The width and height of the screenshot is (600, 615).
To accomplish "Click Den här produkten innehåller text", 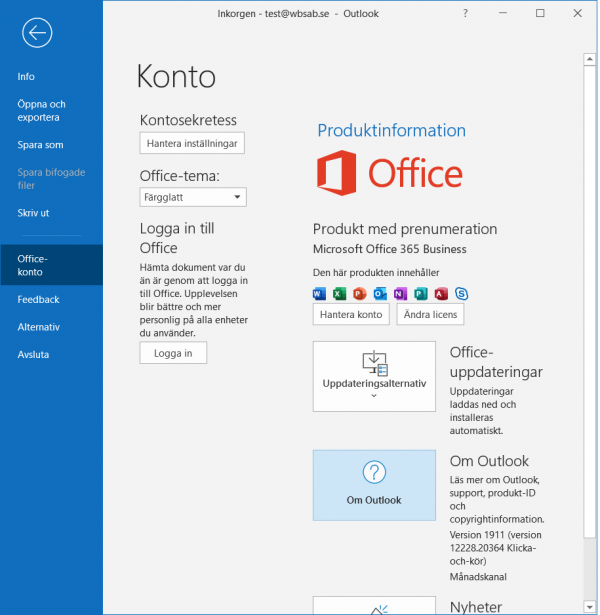I will tap(376, 273).
